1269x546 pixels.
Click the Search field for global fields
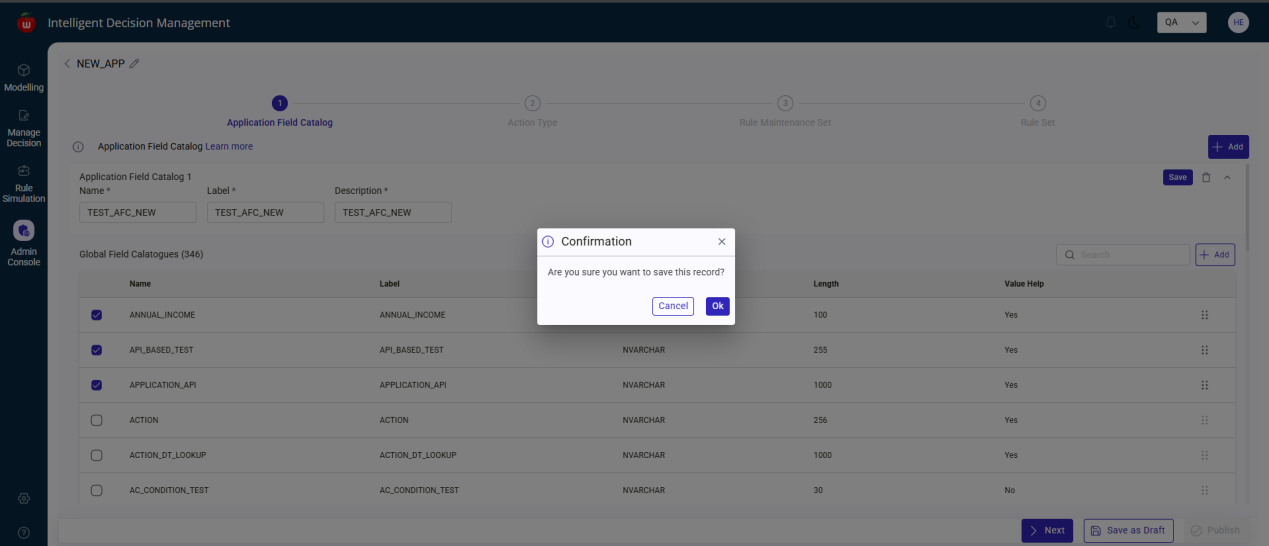1123,255
